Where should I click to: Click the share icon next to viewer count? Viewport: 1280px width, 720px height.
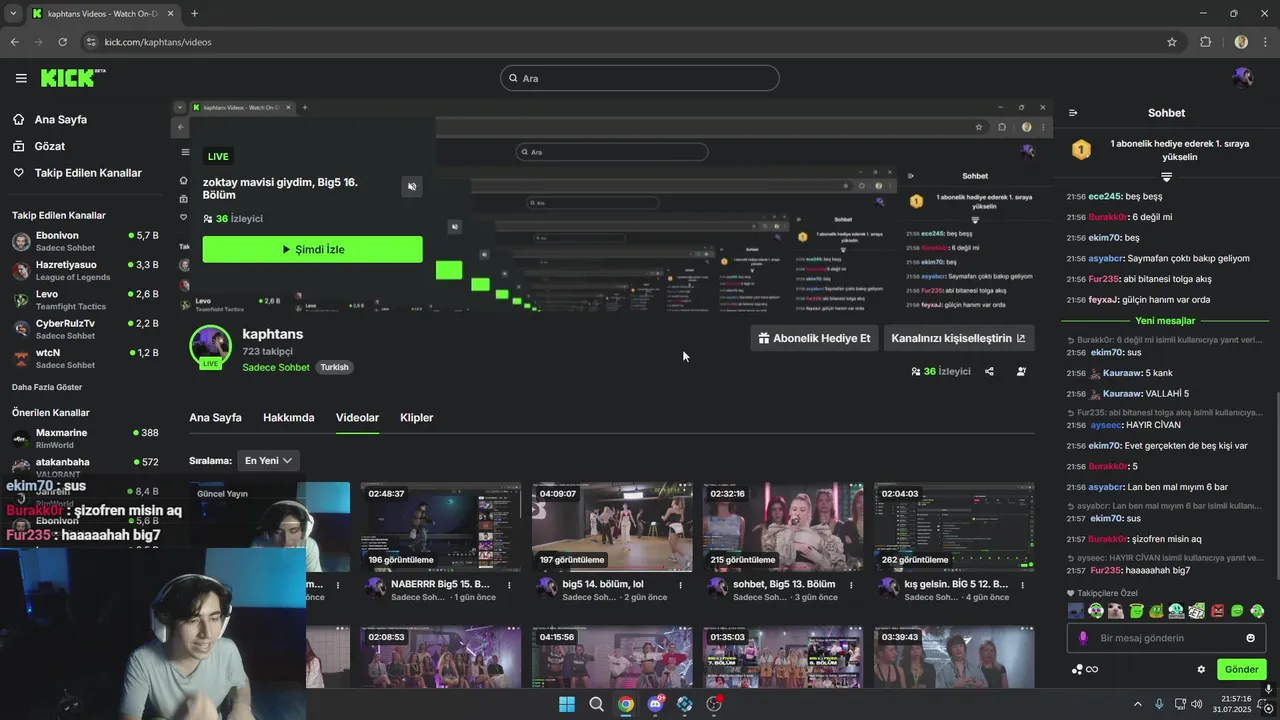tap(989, 371)
